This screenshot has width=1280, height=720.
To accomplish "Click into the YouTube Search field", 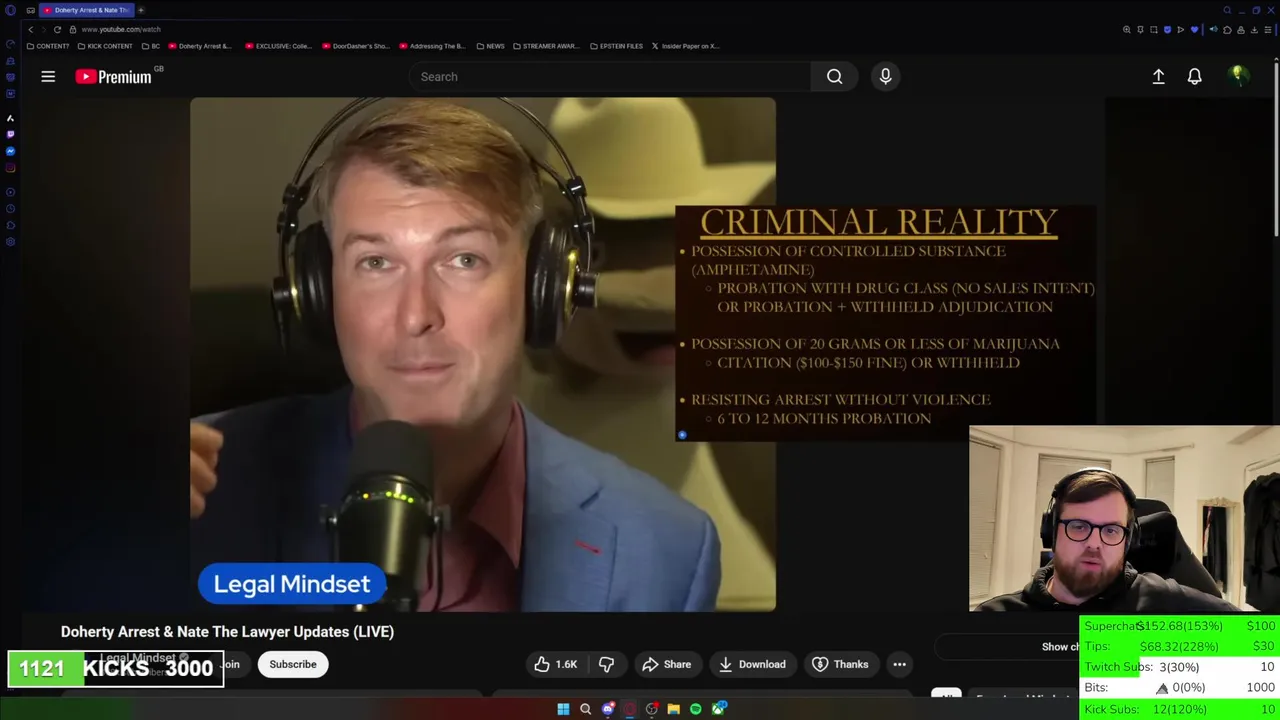I will coord(610,76).
